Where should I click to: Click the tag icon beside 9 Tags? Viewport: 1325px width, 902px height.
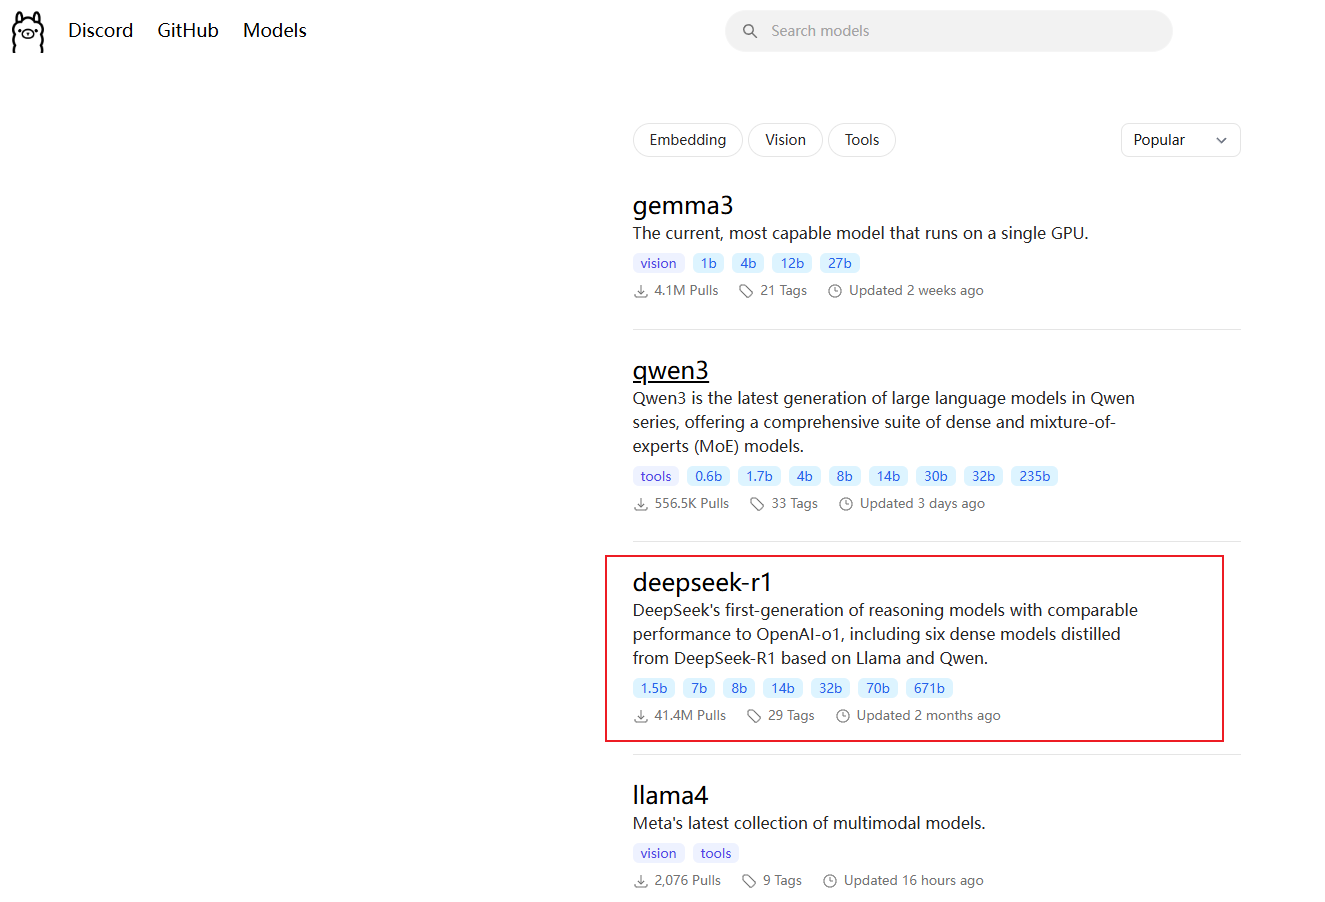click(749, 881)
